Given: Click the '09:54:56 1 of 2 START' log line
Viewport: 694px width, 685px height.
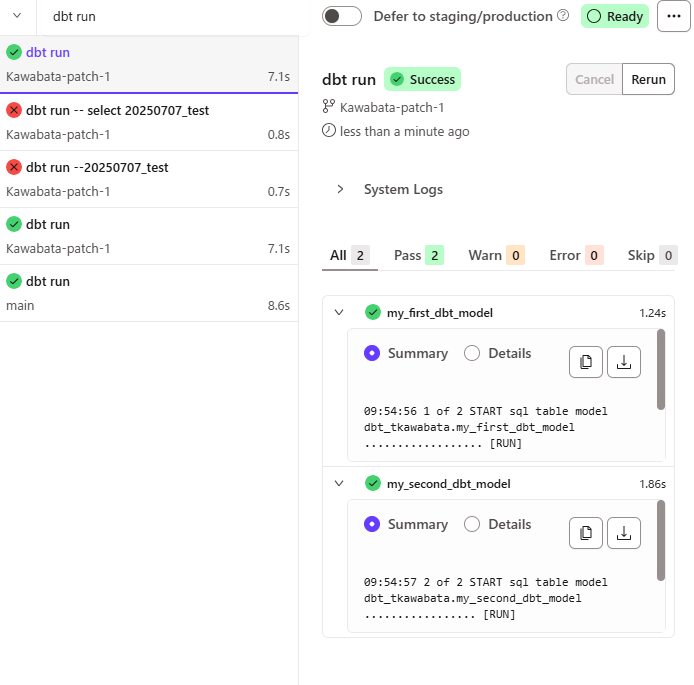Looking at the screenshot, I should point(486,411).
